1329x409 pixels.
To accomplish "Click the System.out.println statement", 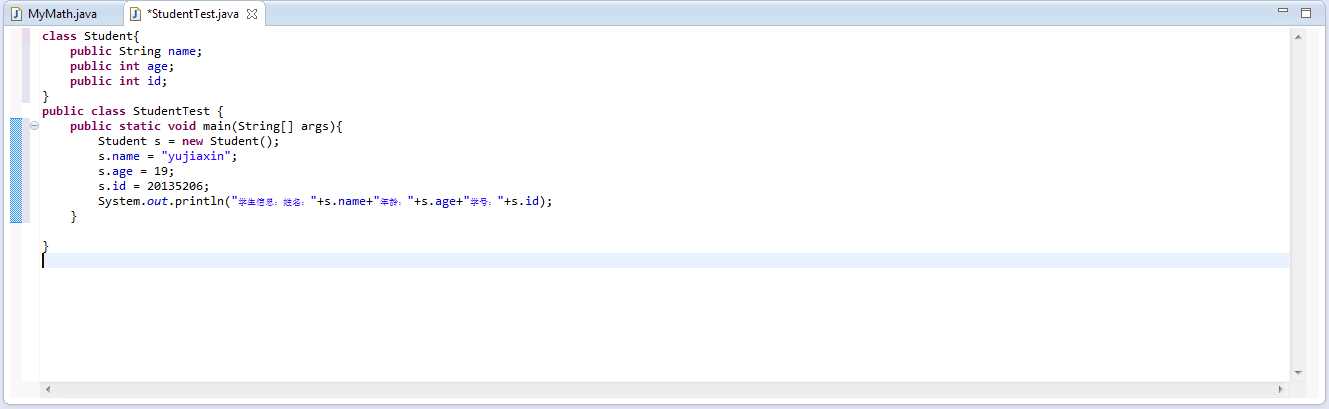I will 325,201.
